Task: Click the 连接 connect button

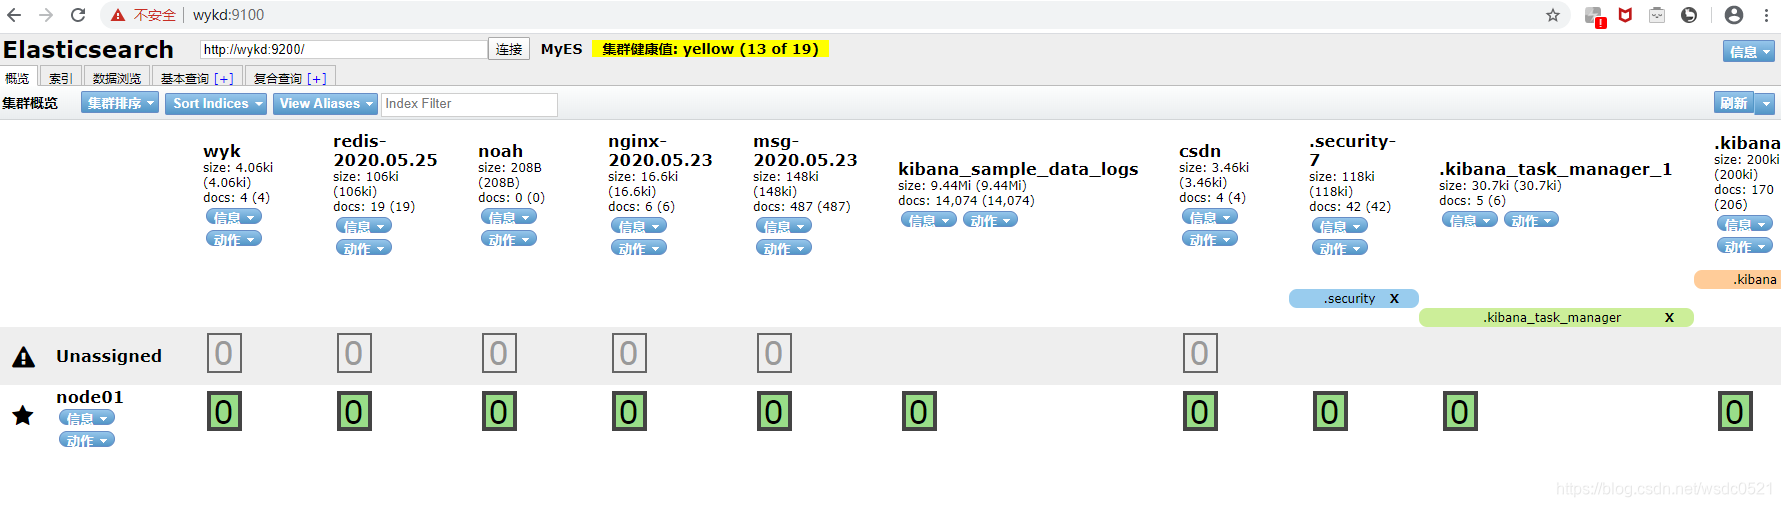Action: [x=509, y=49]
